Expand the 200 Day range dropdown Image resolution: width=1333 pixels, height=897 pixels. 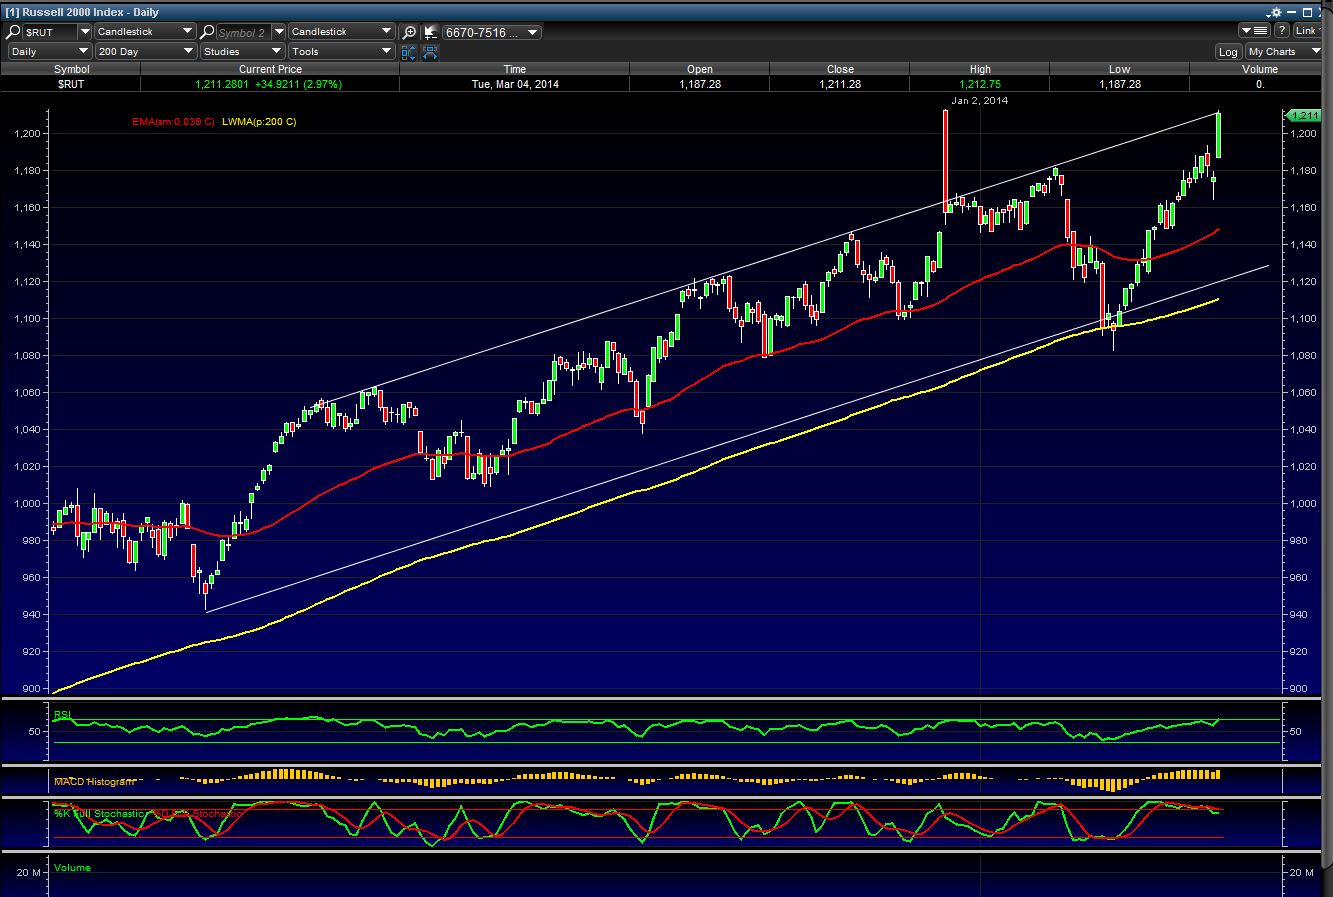point(144,51)
